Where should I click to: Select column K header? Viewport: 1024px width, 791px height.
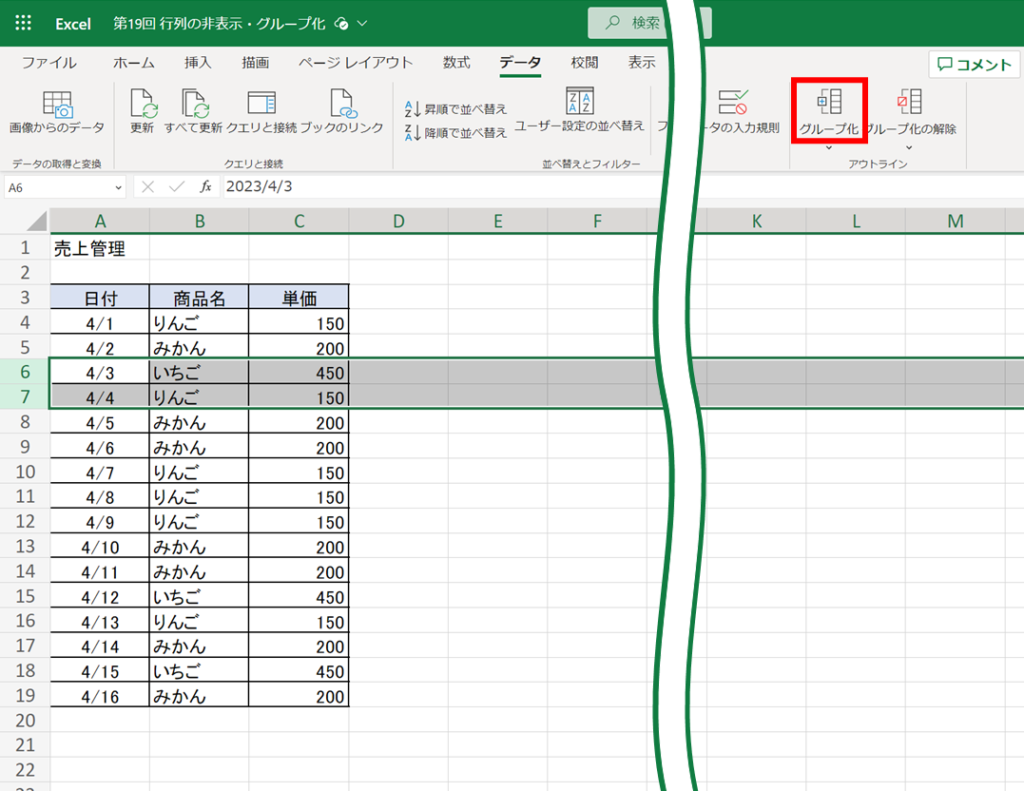click(756, 221)
